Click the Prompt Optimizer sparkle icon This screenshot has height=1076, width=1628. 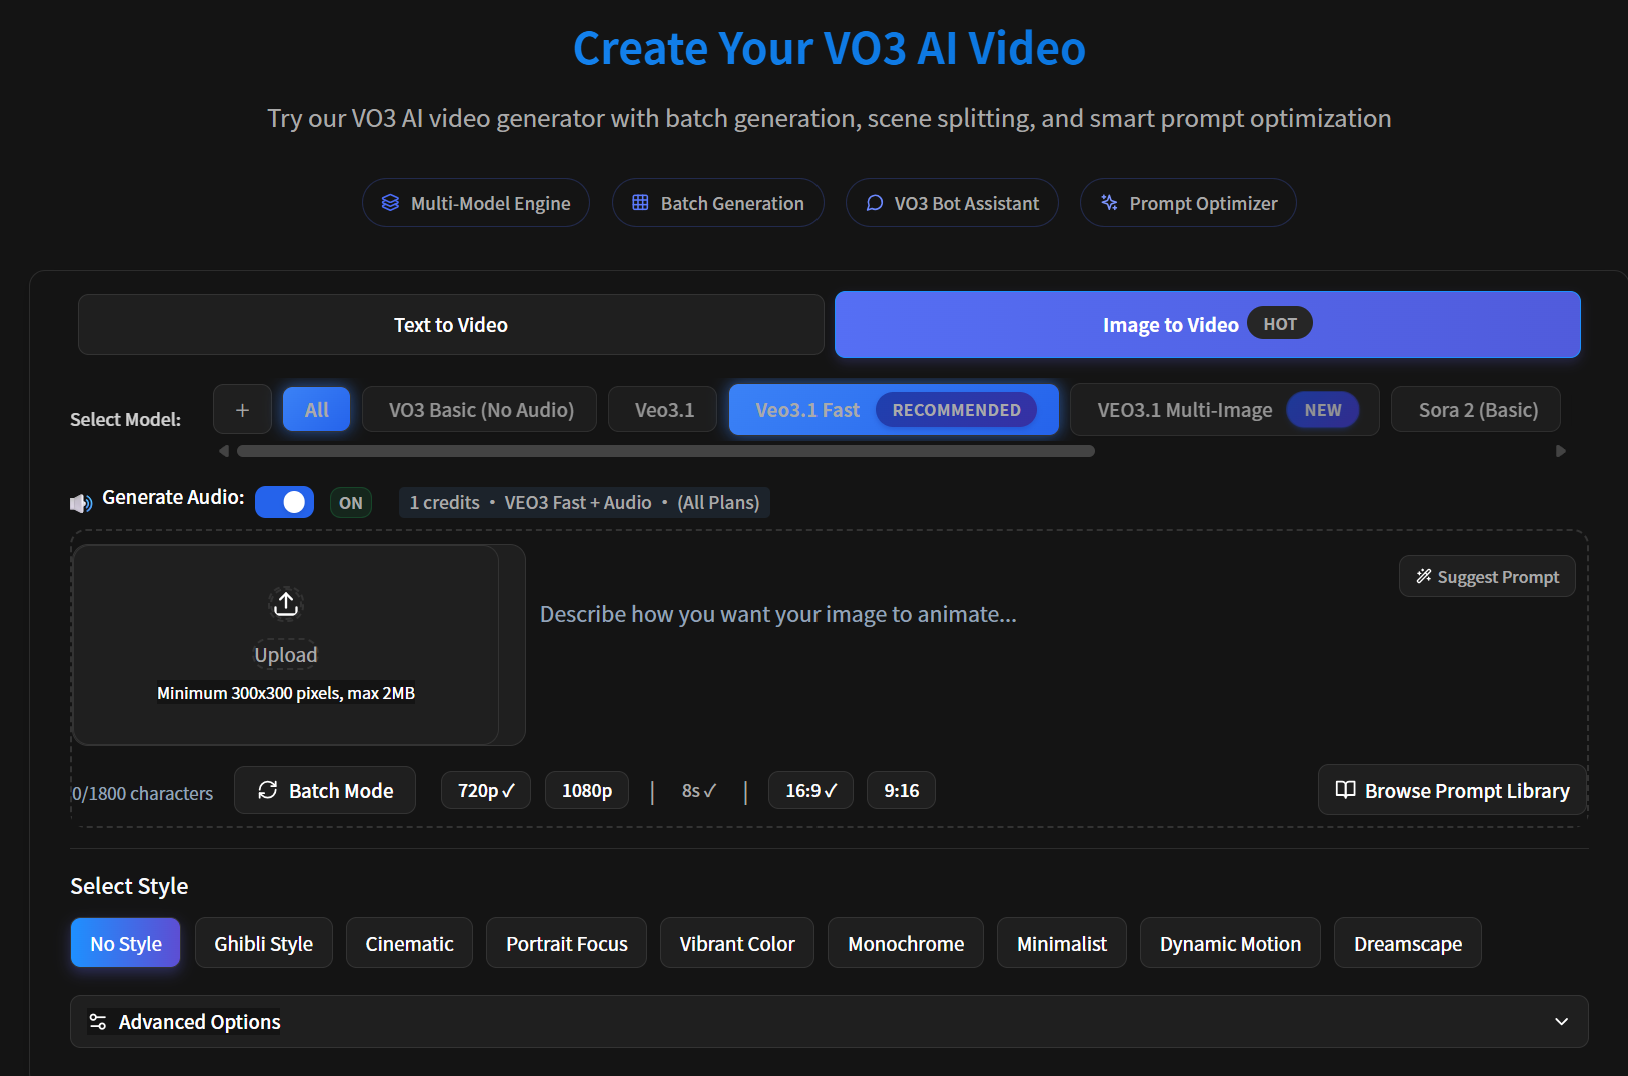(1109, 203)
